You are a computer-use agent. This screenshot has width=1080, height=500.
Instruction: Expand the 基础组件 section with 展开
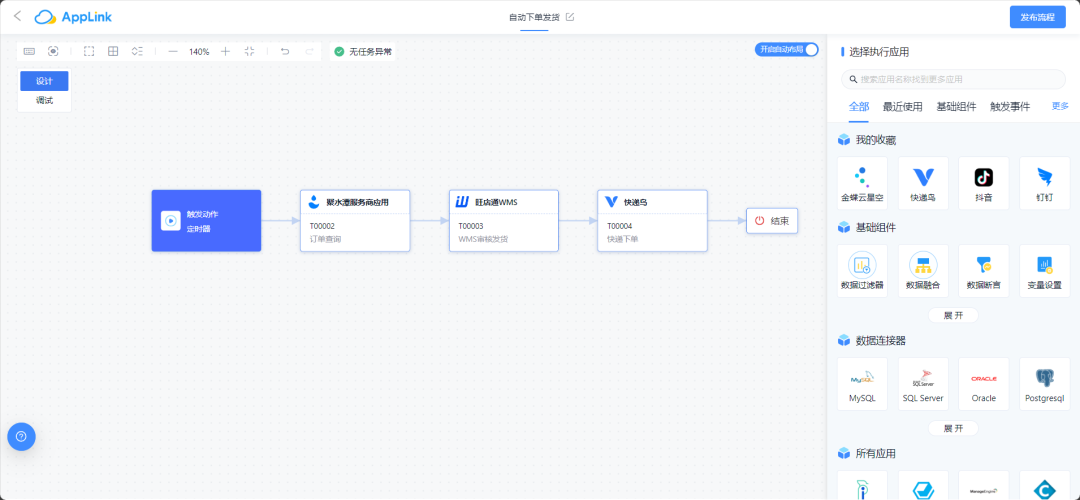(953, 315)
